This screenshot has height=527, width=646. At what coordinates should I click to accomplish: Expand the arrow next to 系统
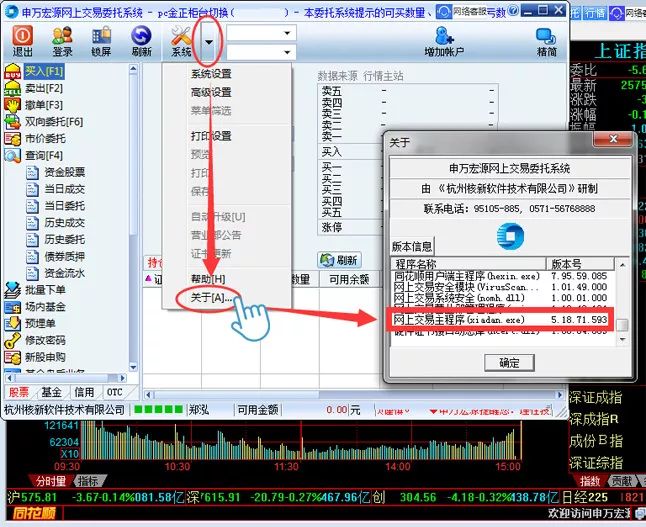209,42
